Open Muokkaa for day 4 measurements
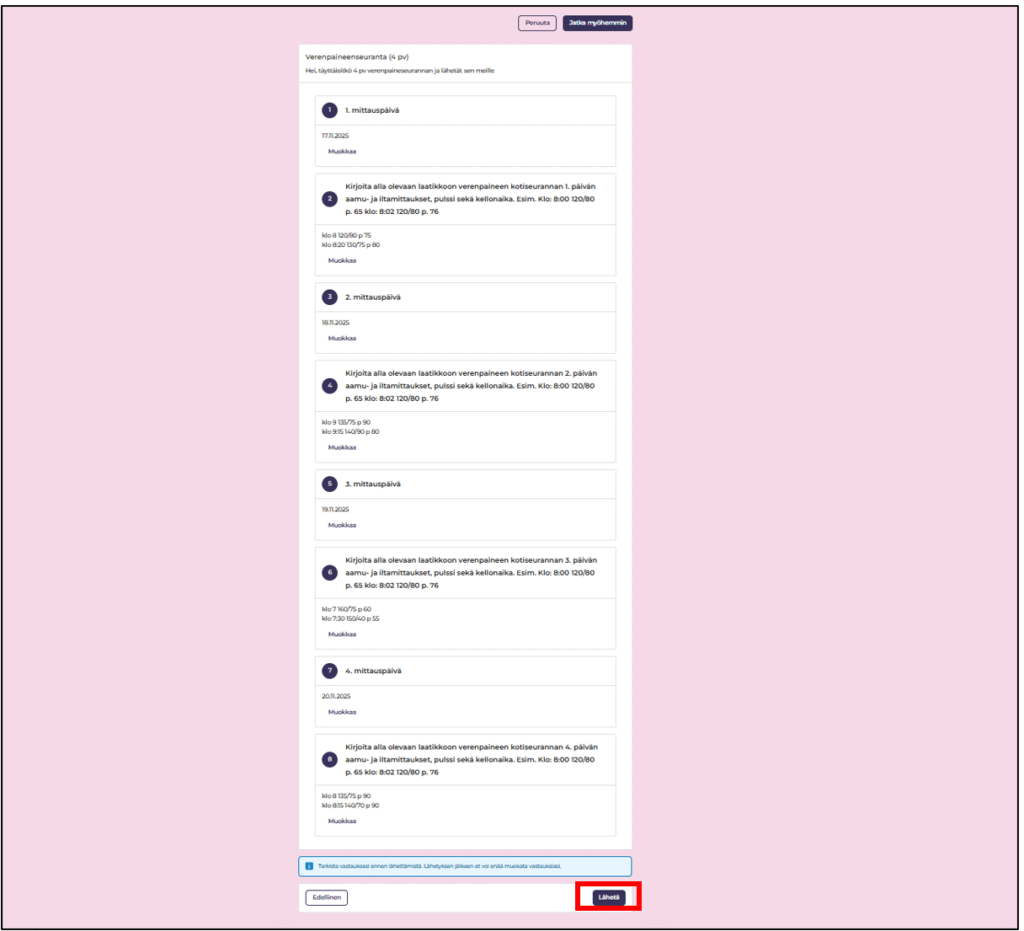The width and height of the screenshot is (1024, 931). (342, 821)
